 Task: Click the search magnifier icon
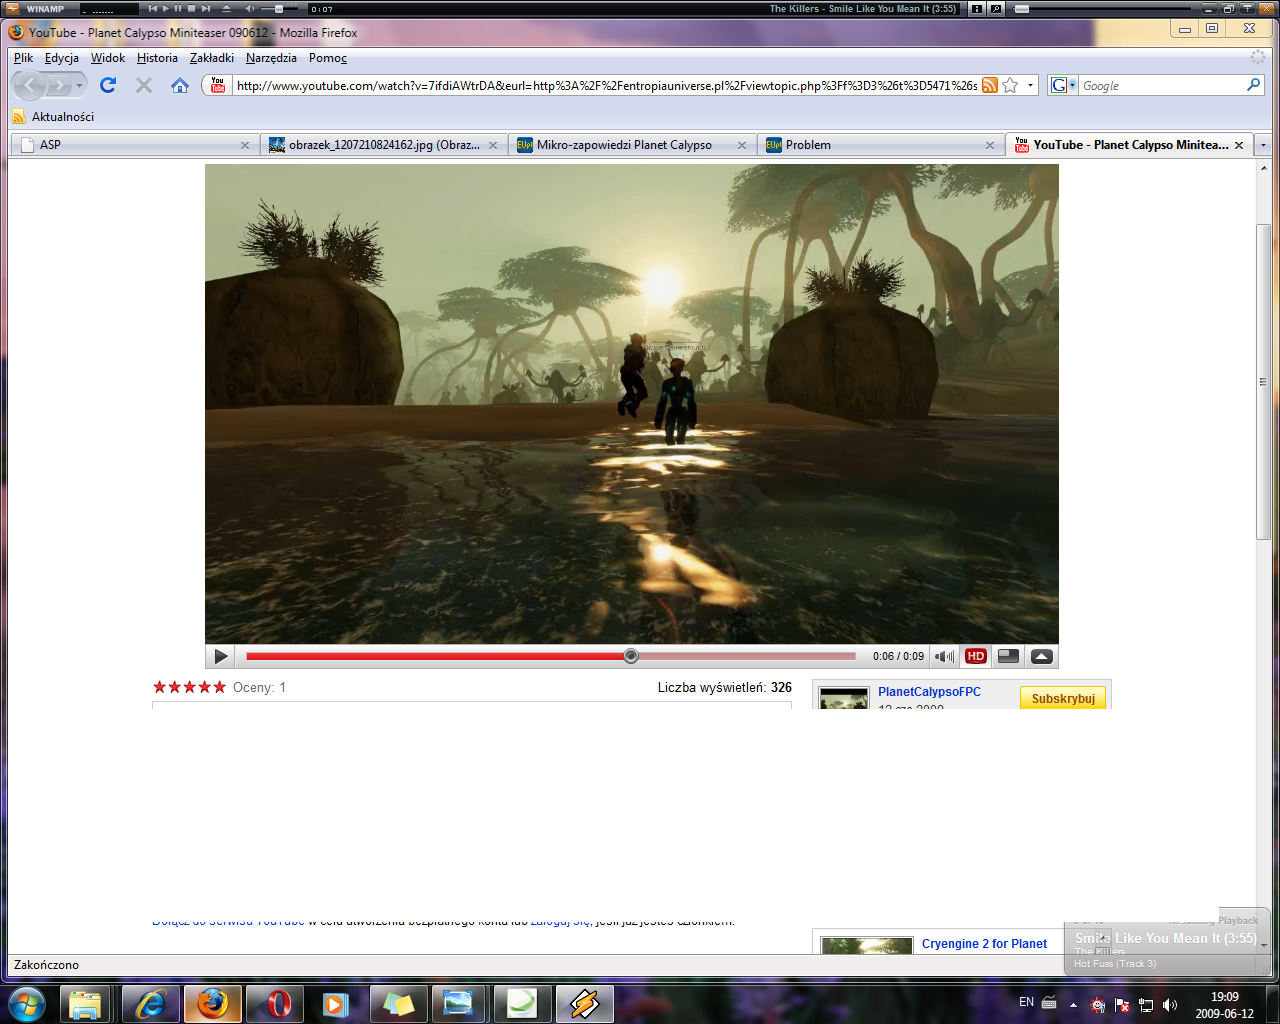pyautogui.click(x=1253, y=85)
